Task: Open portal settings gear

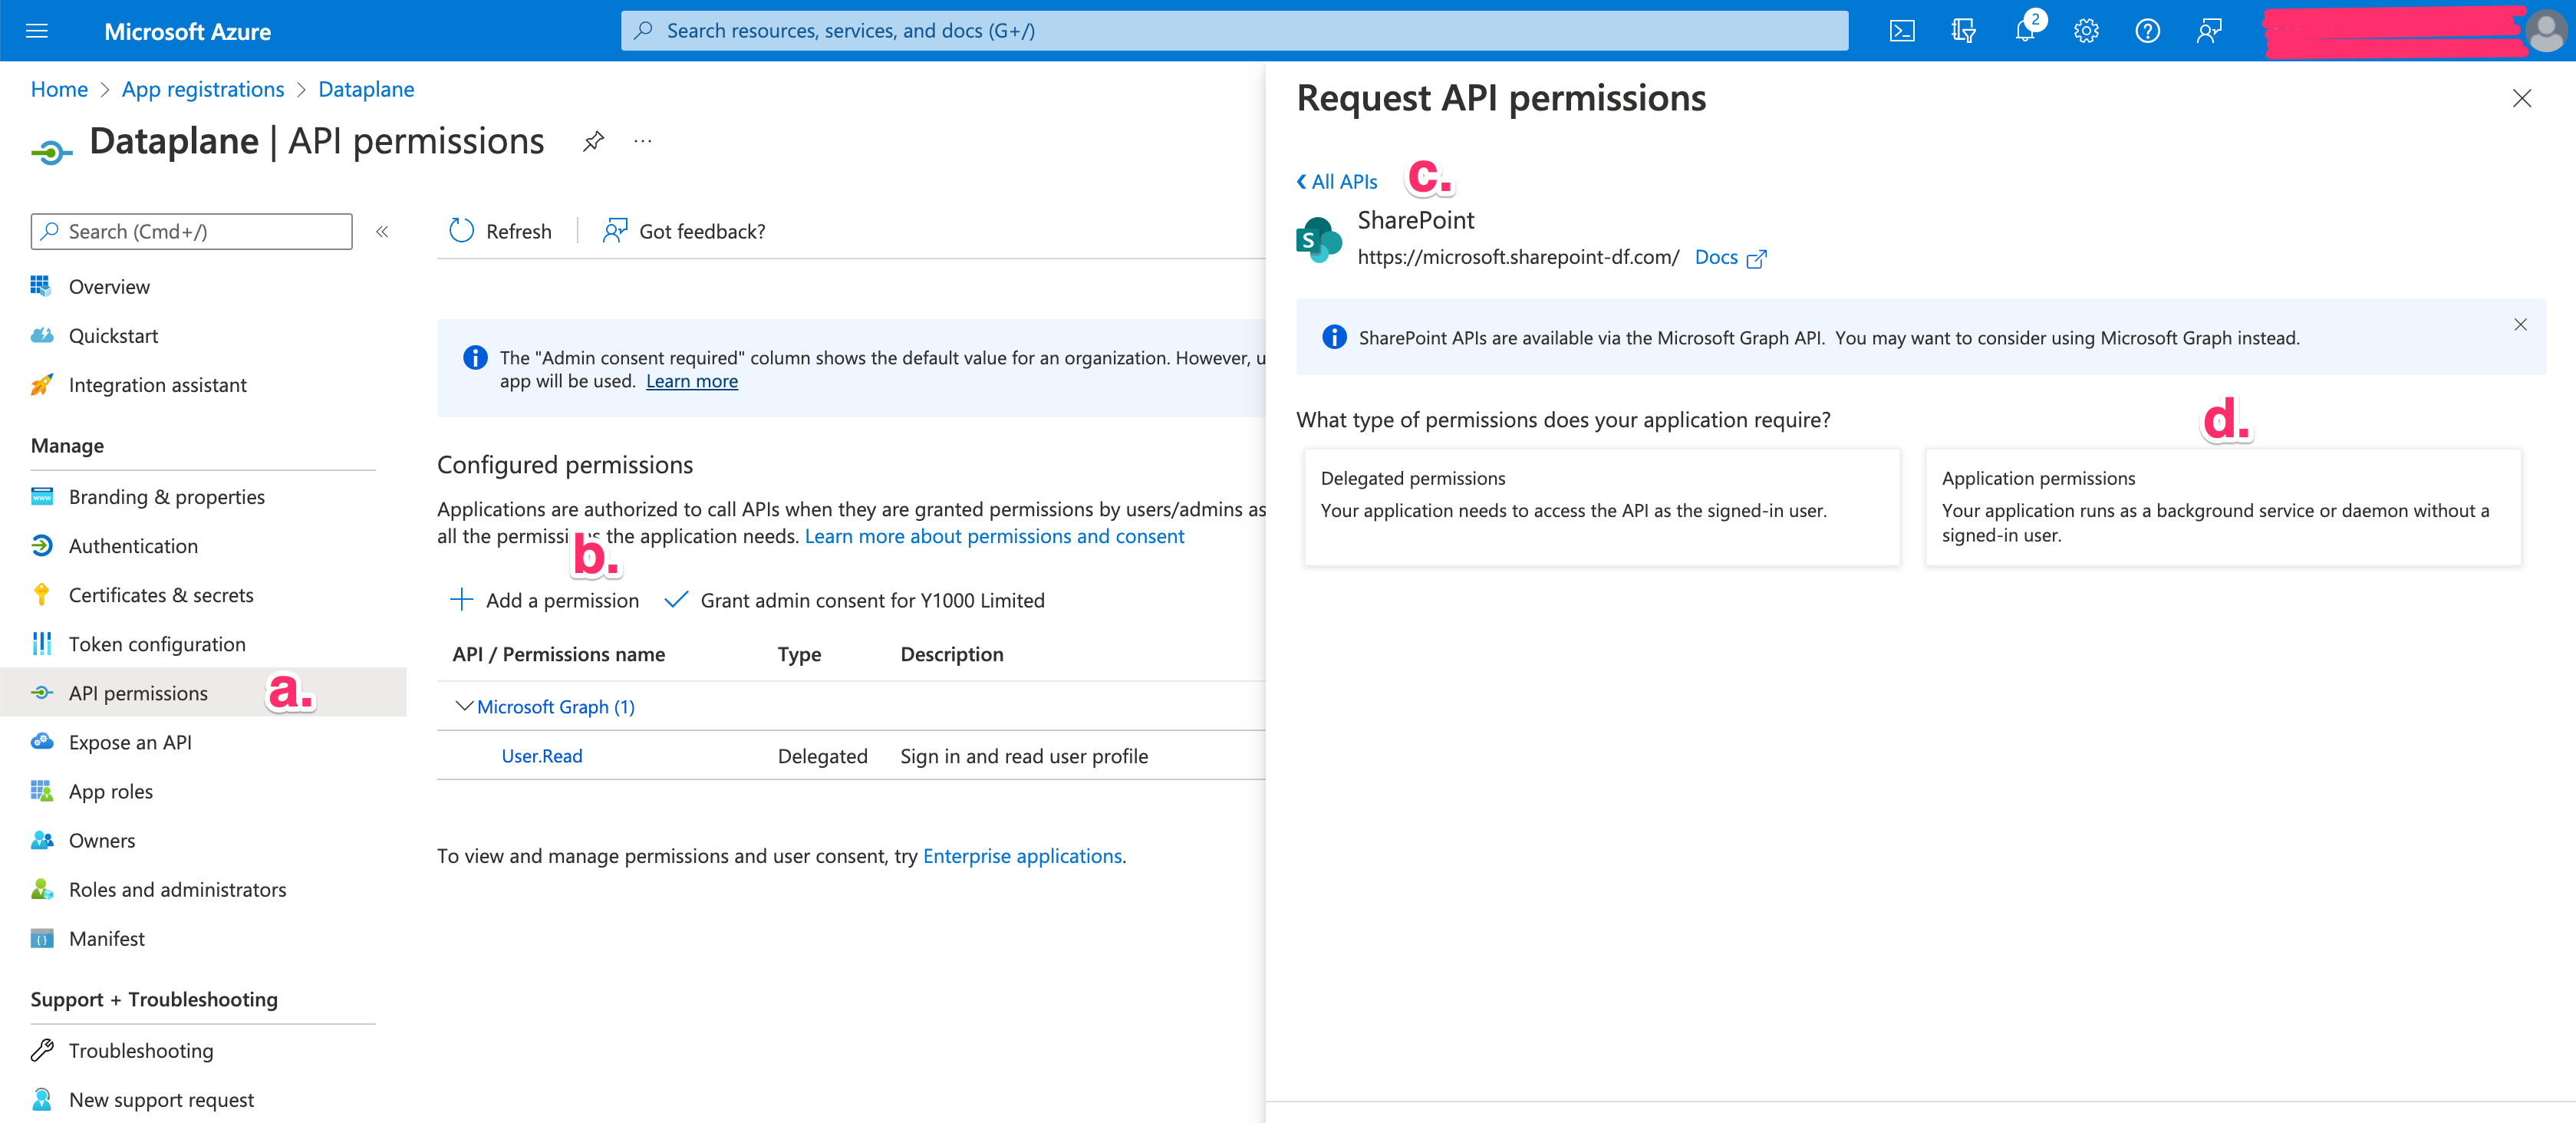Action: click(2085, 30)
